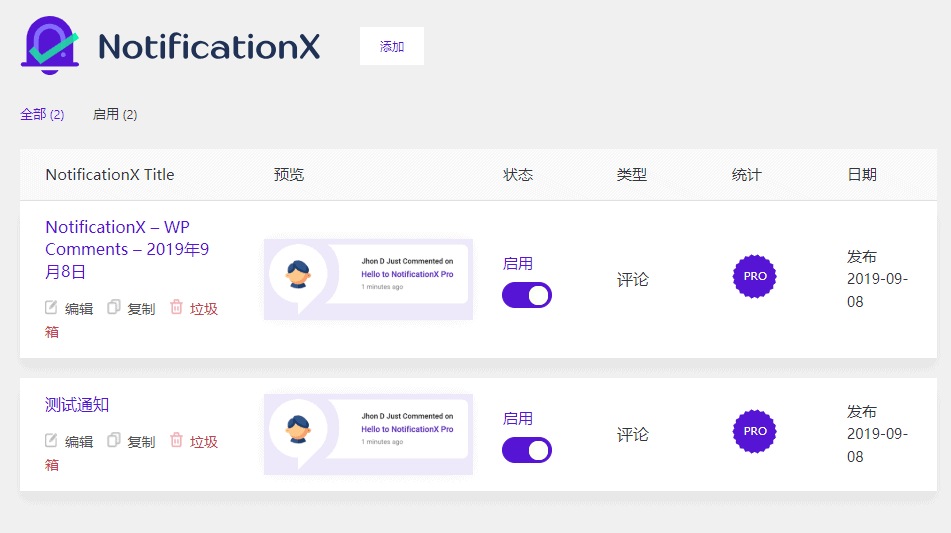The height and width of the screenshot is (533, 951).
Task: Click the 日期 column header
Action: point(862,175)
